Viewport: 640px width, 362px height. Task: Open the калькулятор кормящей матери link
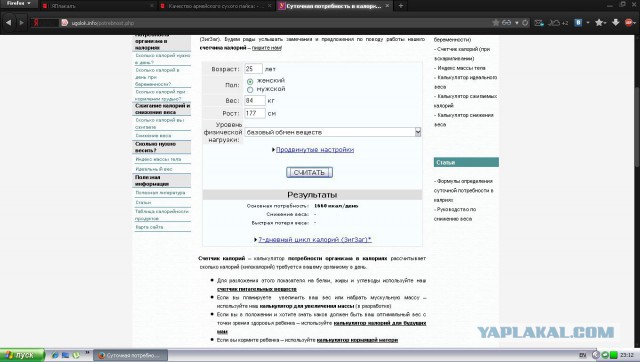tap(357, 340)
